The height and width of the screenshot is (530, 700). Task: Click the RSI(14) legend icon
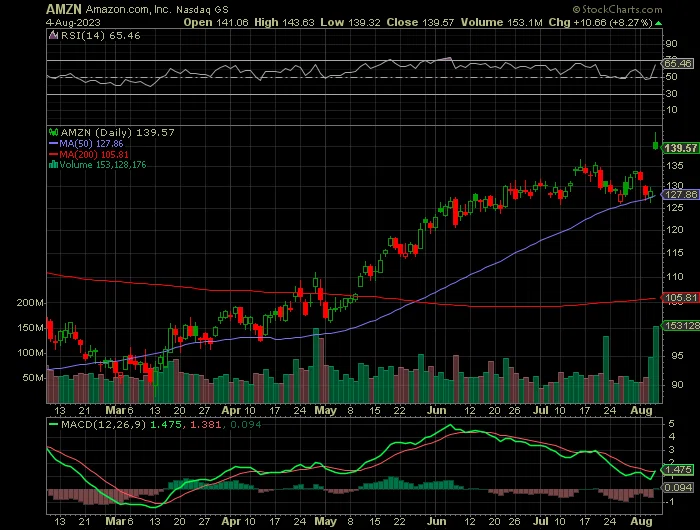[53, 35]
